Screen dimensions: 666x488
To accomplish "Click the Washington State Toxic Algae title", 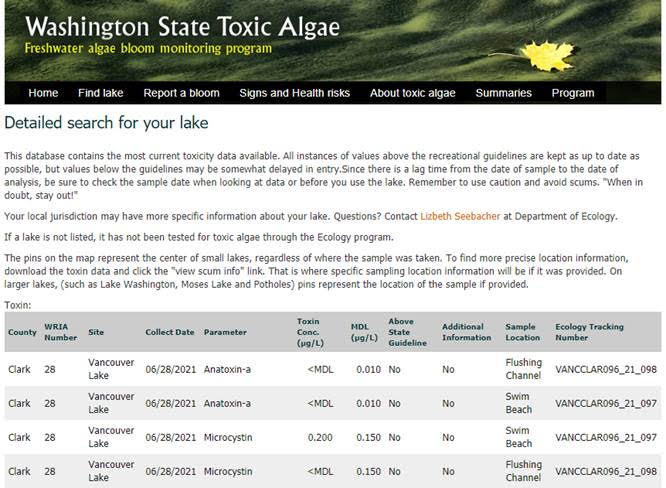I will click(182, 27).
